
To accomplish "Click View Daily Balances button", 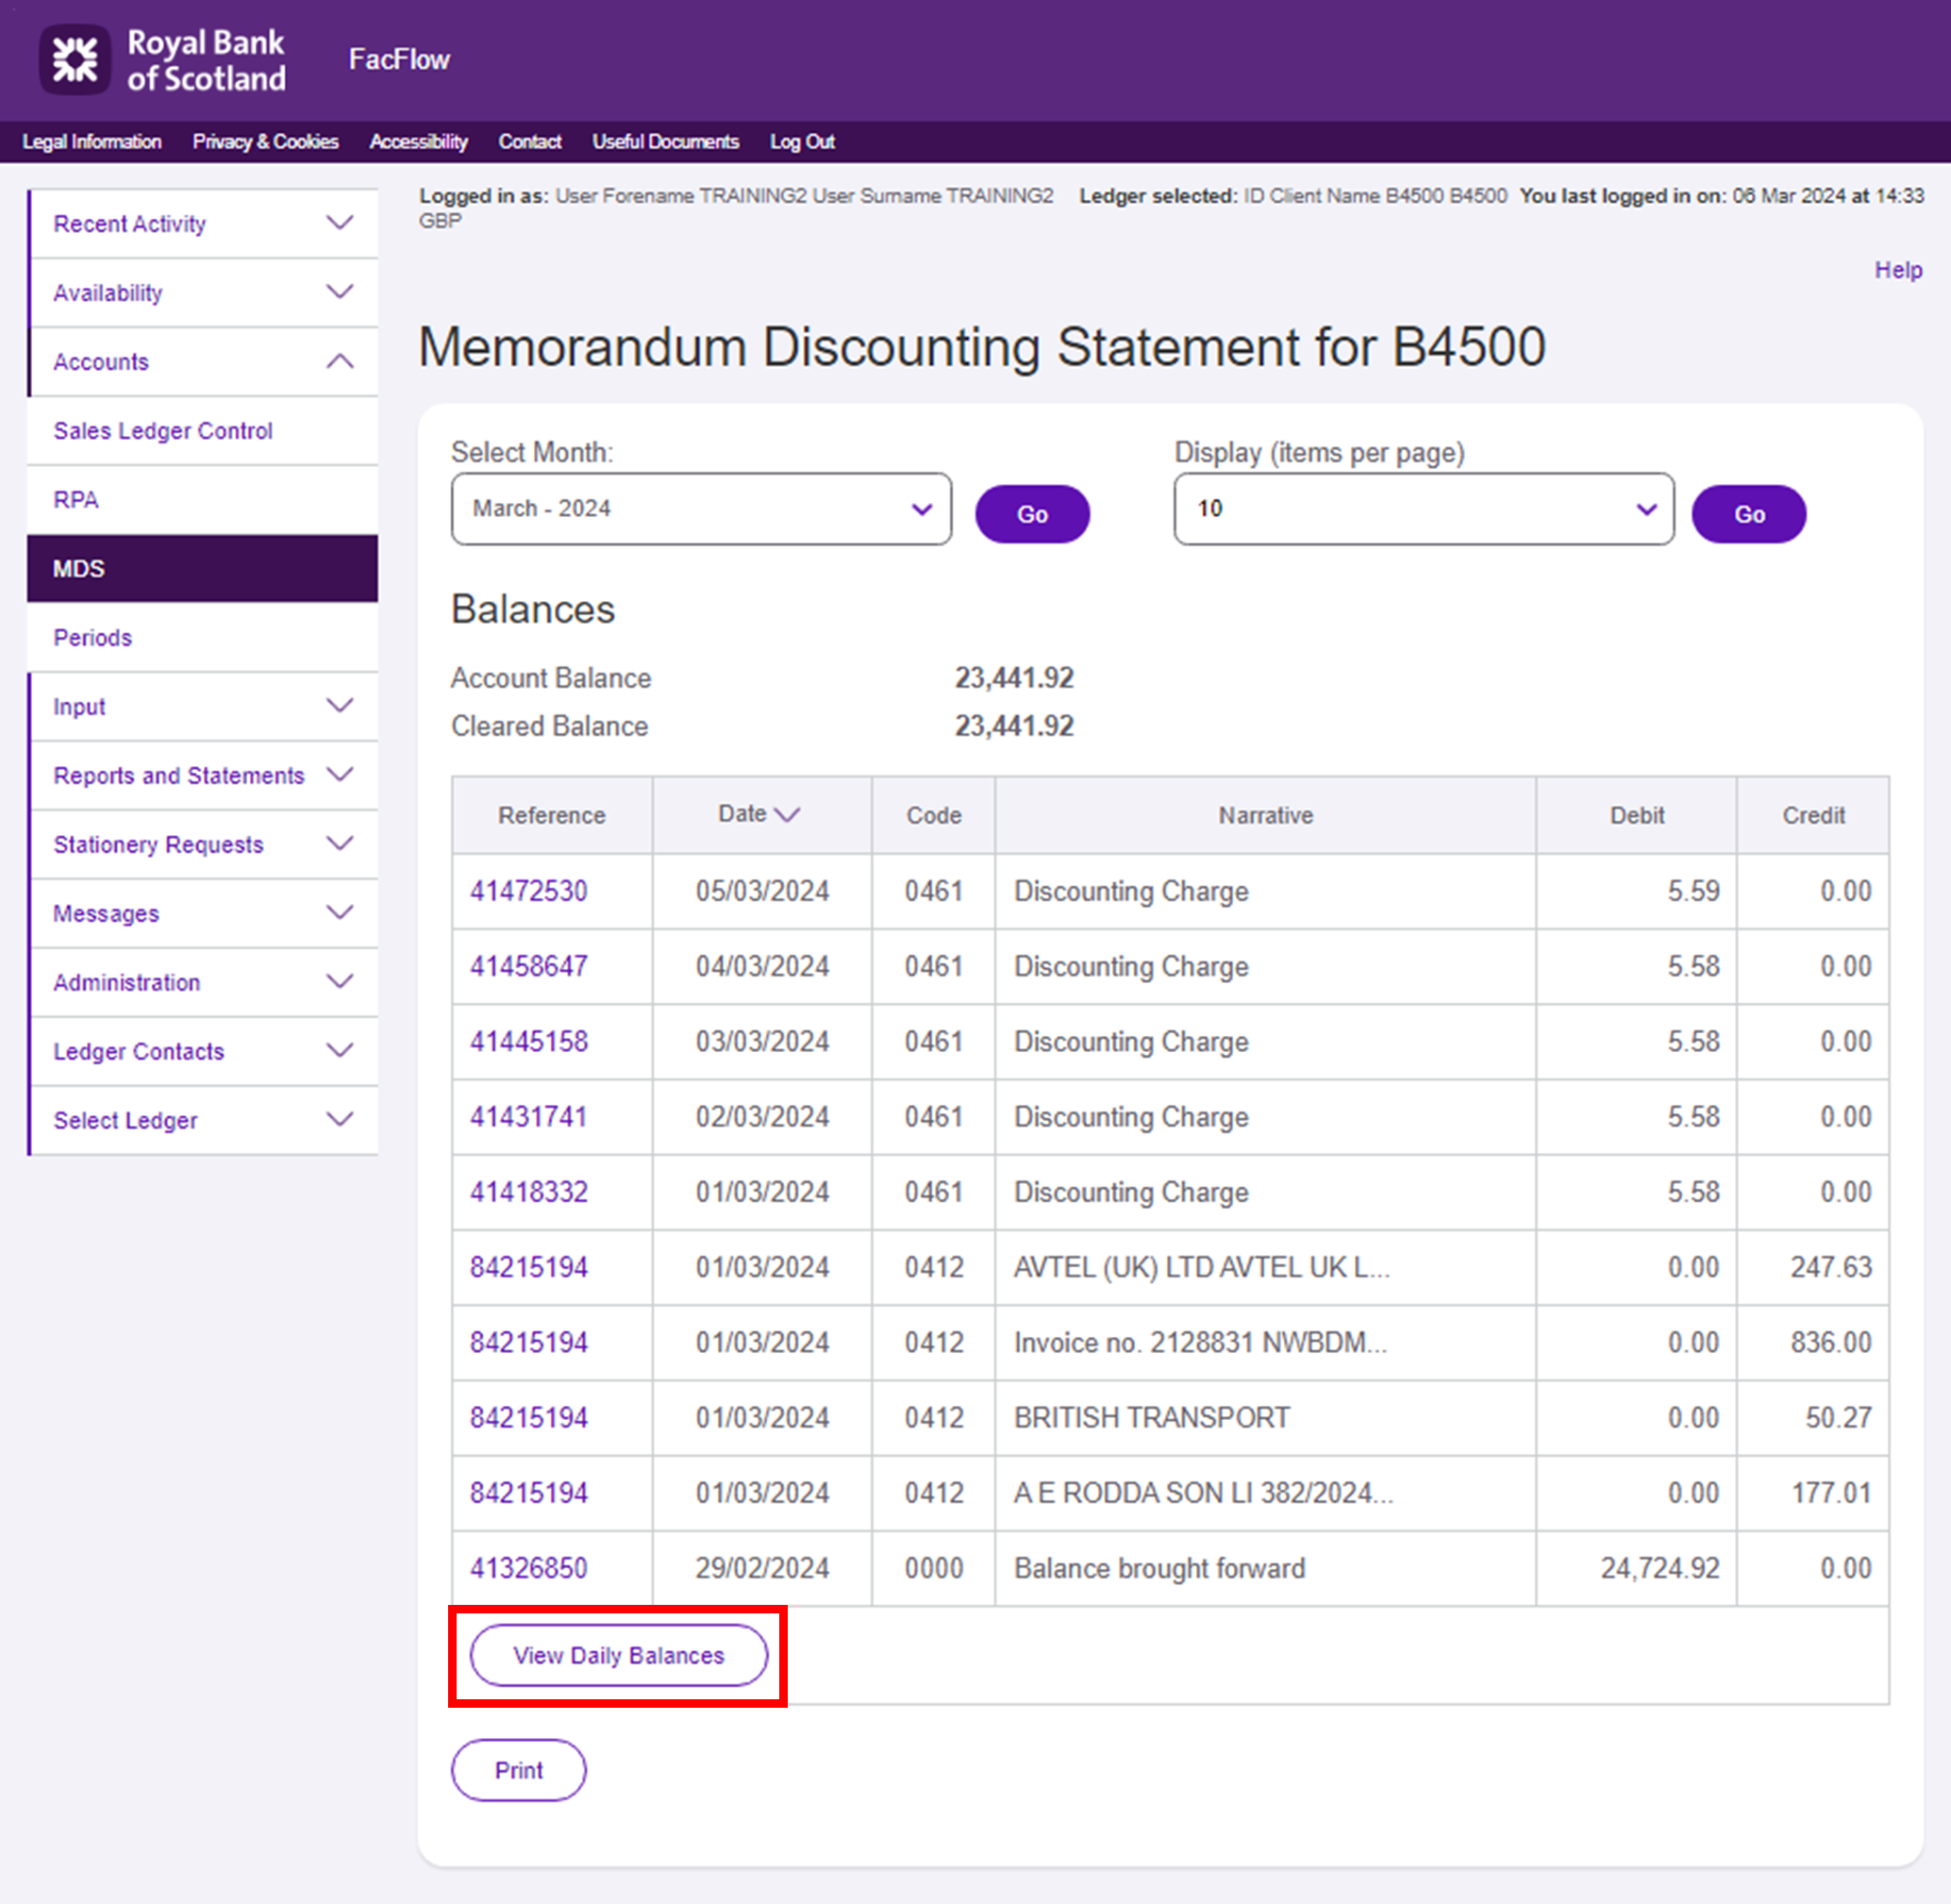I will 618,1655.
